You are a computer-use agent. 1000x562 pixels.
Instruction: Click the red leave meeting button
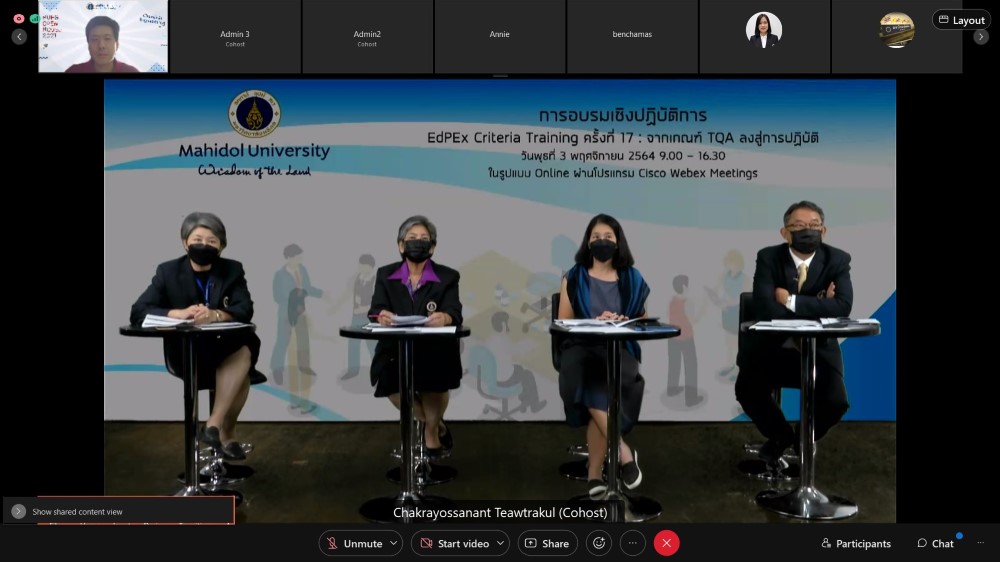coord(667,543)
